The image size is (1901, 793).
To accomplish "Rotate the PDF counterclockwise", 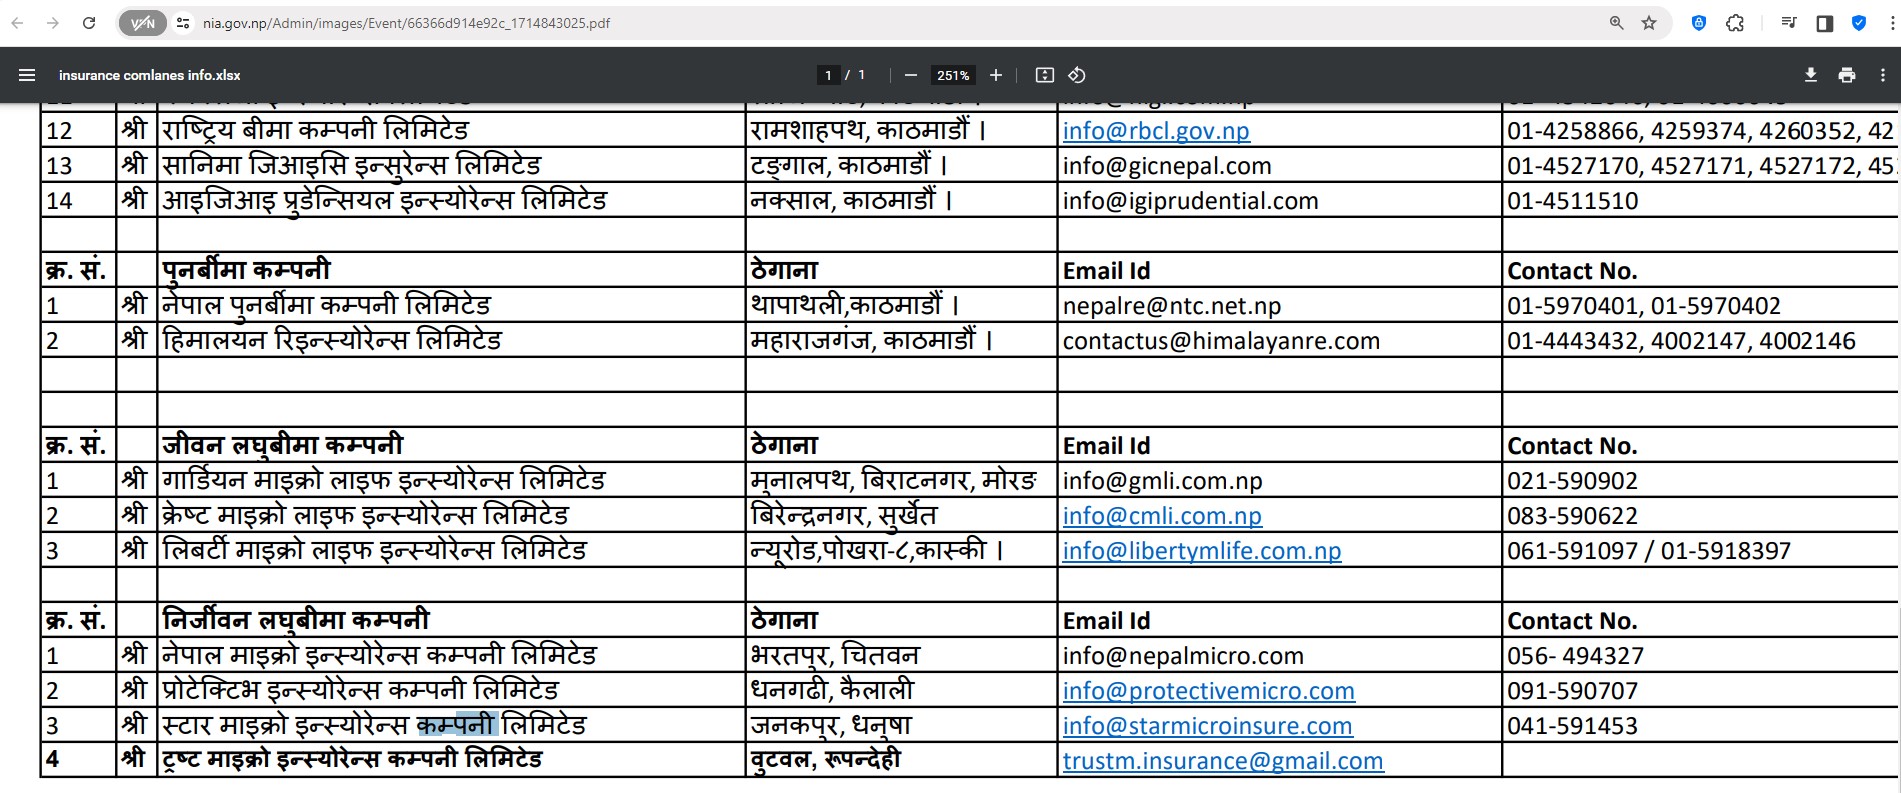I will 1077,75.
